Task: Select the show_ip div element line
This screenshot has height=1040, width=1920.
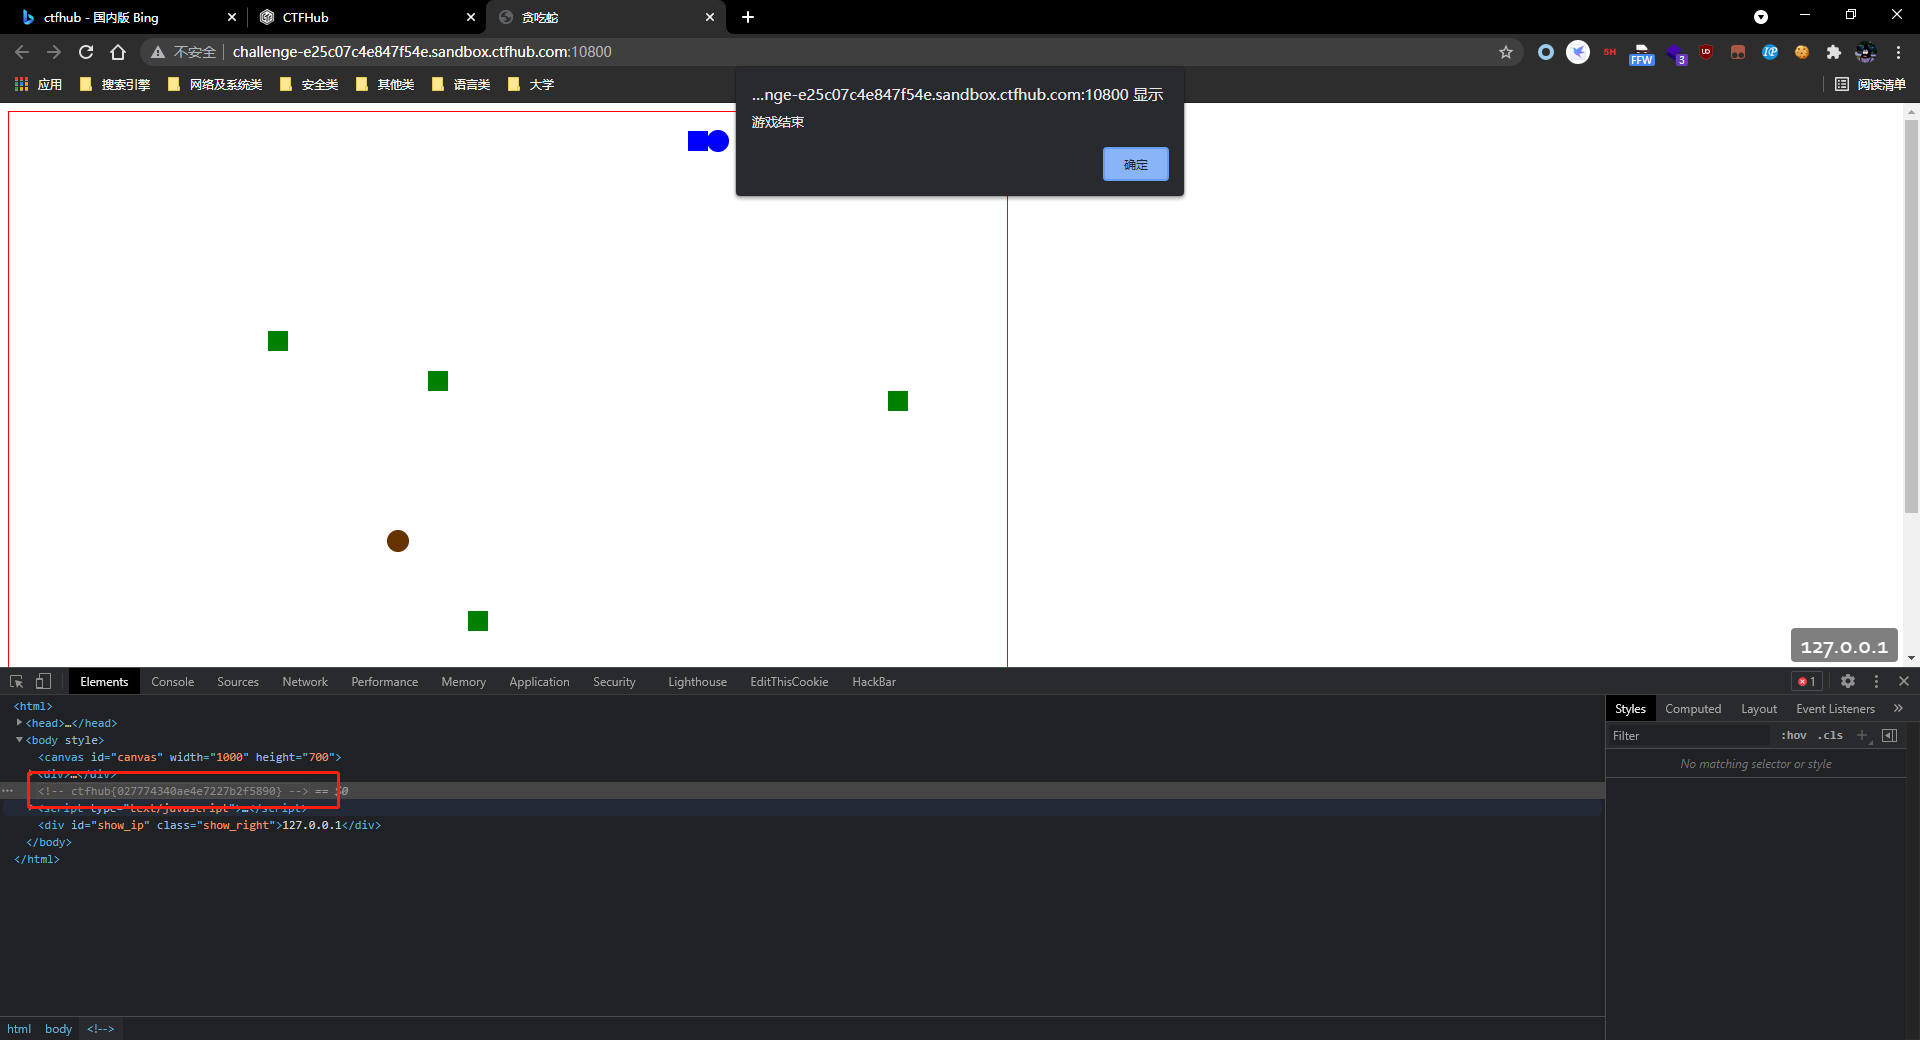Action: [x=210, y=825]
